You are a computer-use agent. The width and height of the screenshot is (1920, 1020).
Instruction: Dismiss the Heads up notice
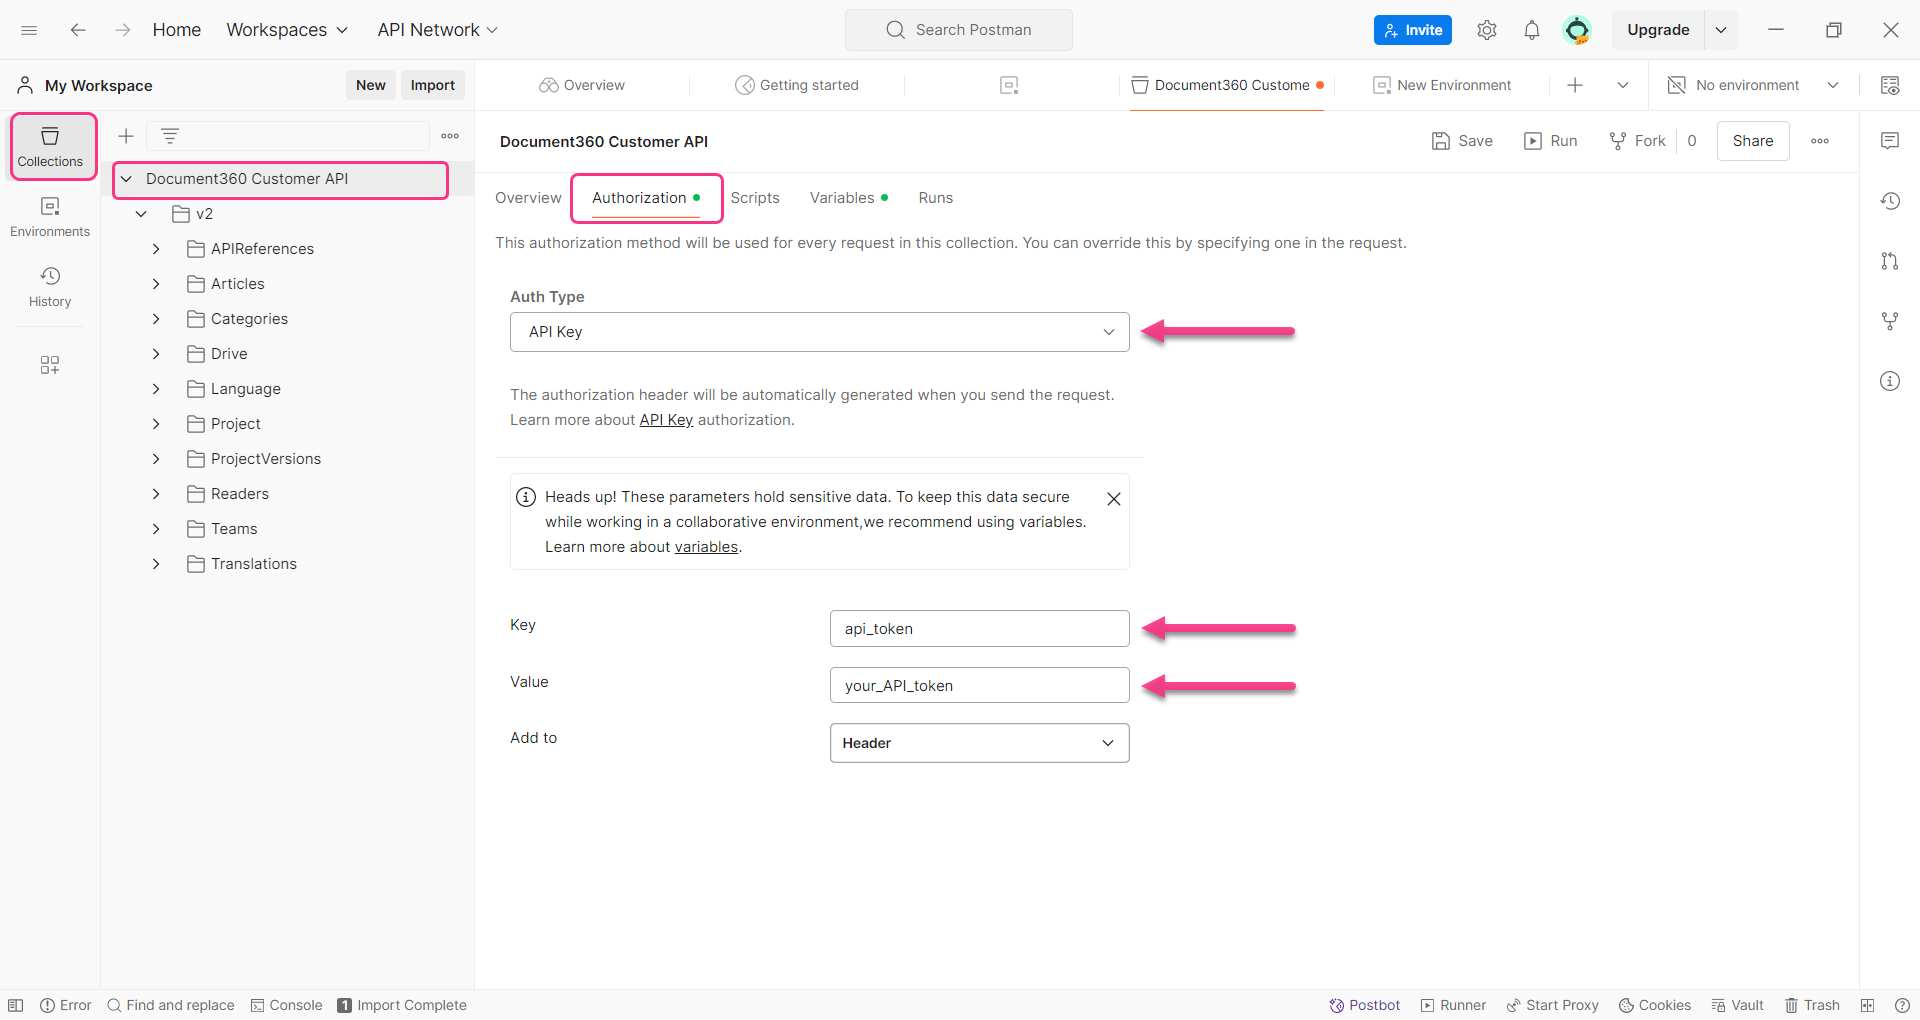[x=1113, y=499]
